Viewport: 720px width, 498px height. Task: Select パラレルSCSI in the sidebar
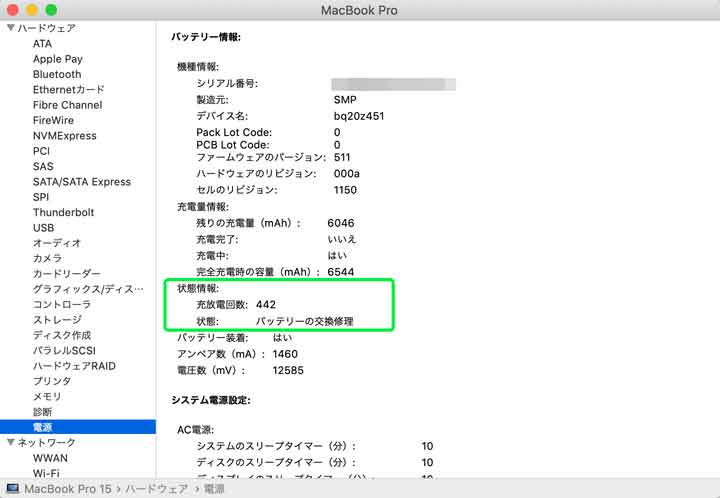click(64, 351)
